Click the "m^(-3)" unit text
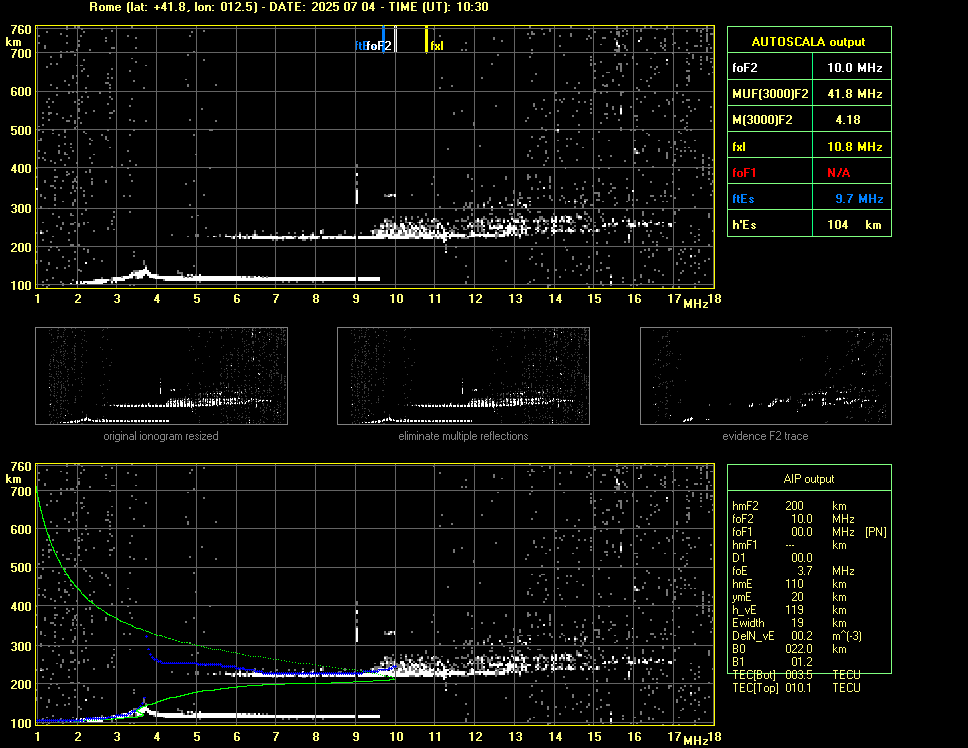 click(847, 636)
